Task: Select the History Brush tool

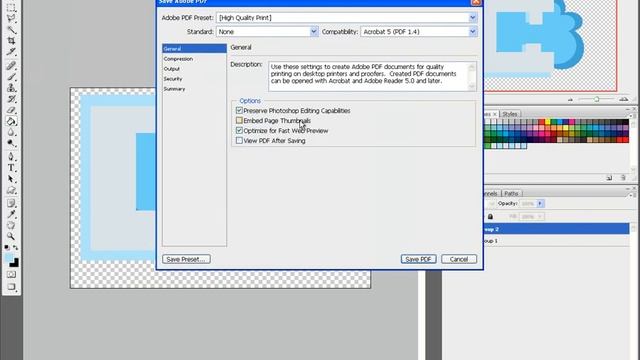Action: pos(11,99)
